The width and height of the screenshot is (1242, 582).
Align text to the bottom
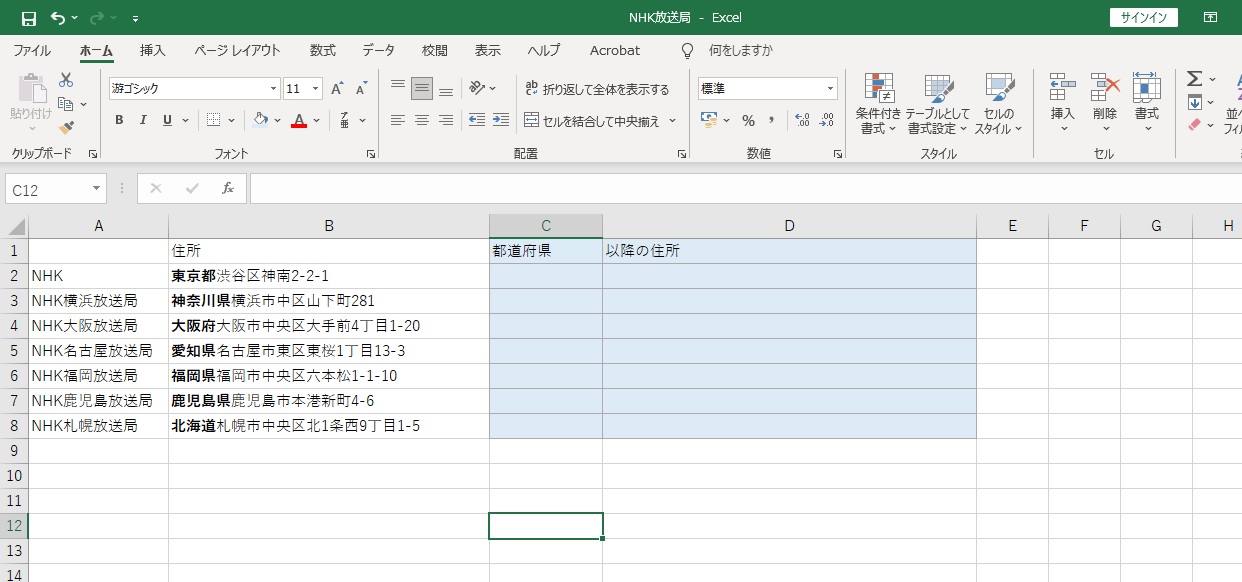click(x=446, y=89)
